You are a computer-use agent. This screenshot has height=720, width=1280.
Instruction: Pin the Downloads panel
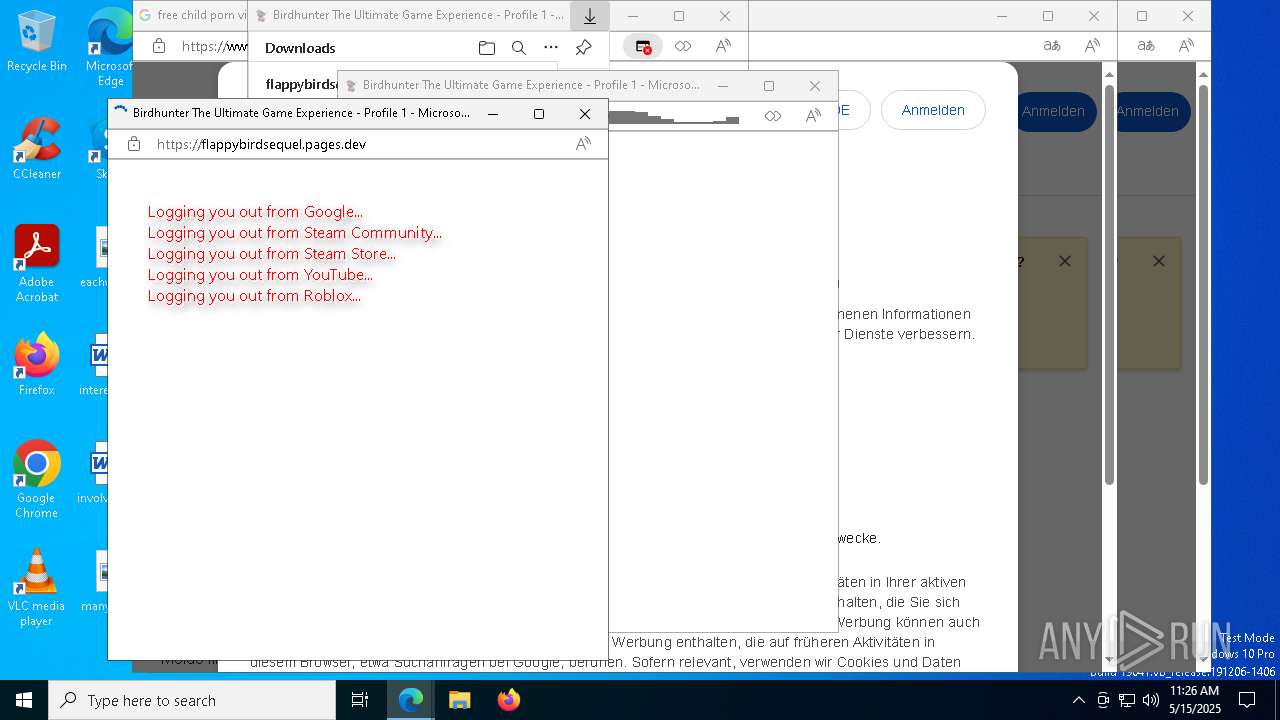[x=583, y=47]
